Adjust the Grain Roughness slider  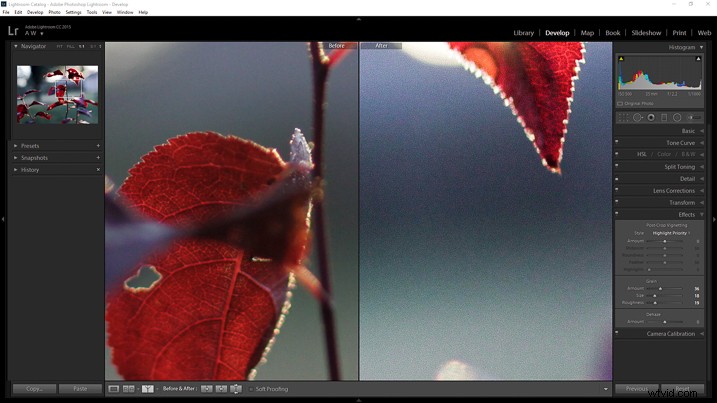(655, 303)
